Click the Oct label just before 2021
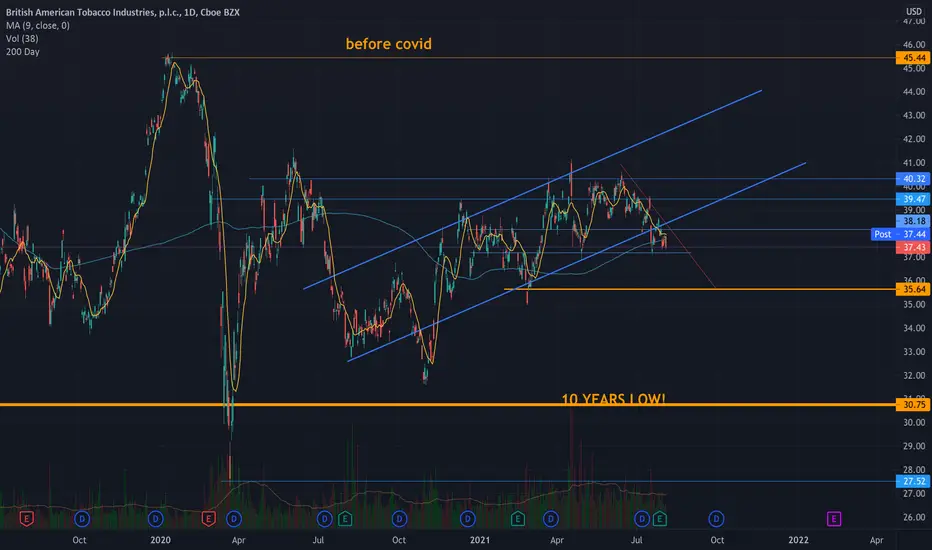The image size is (932, 550). 399,540
